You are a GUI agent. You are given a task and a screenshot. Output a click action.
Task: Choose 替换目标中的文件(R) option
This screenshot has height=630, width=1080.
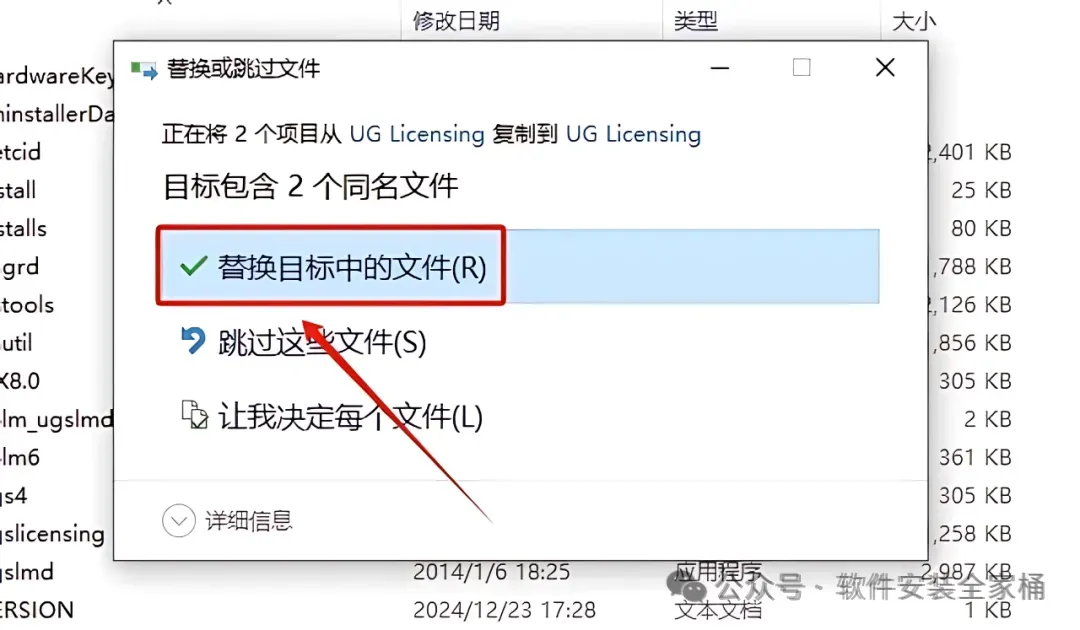click(518, 266)
